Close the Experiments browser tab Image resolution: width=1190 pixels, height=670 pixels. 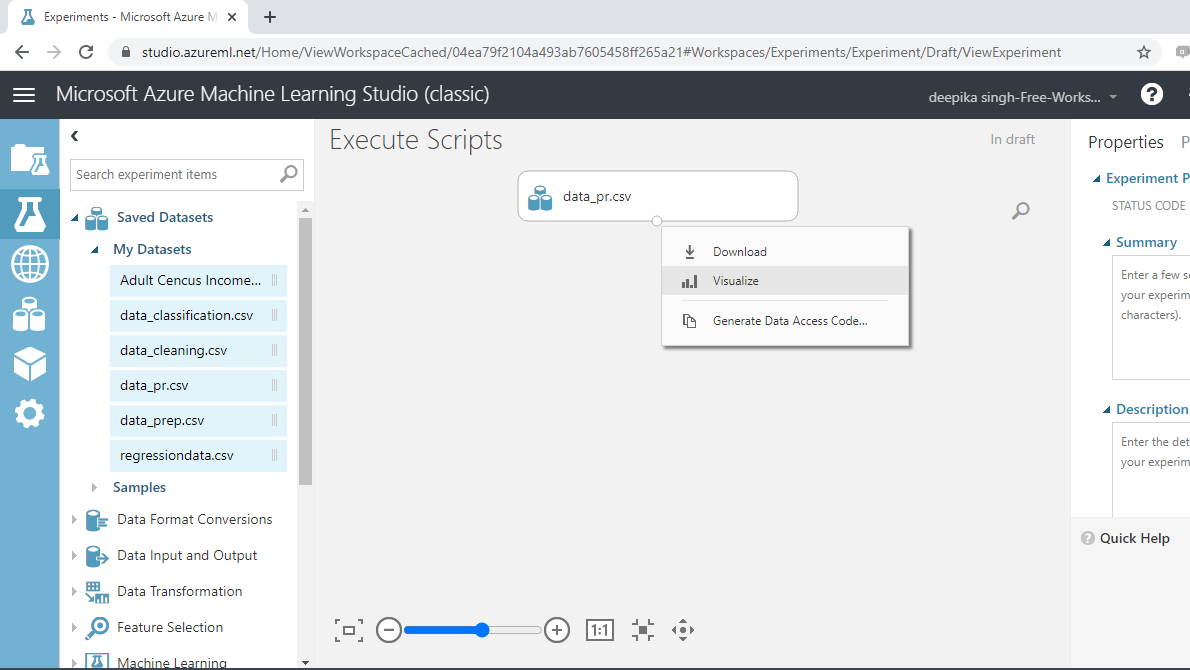(232, 17)
